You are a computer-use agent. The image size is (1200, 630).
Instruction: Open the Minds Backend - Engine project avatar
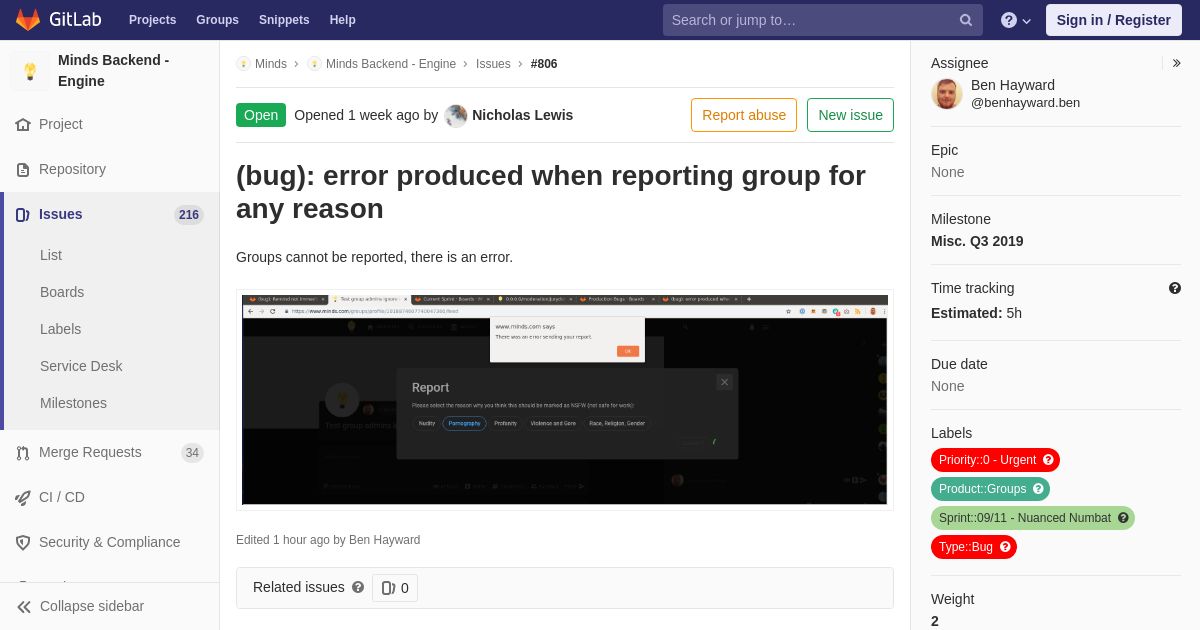tap(30, 71)
